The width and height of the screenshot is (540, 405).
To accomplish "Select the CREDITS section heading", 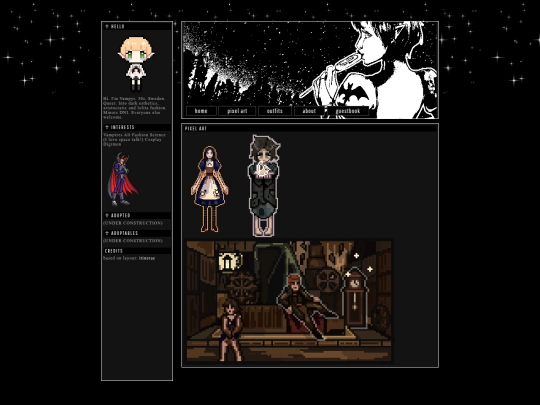I will point(114,251).
